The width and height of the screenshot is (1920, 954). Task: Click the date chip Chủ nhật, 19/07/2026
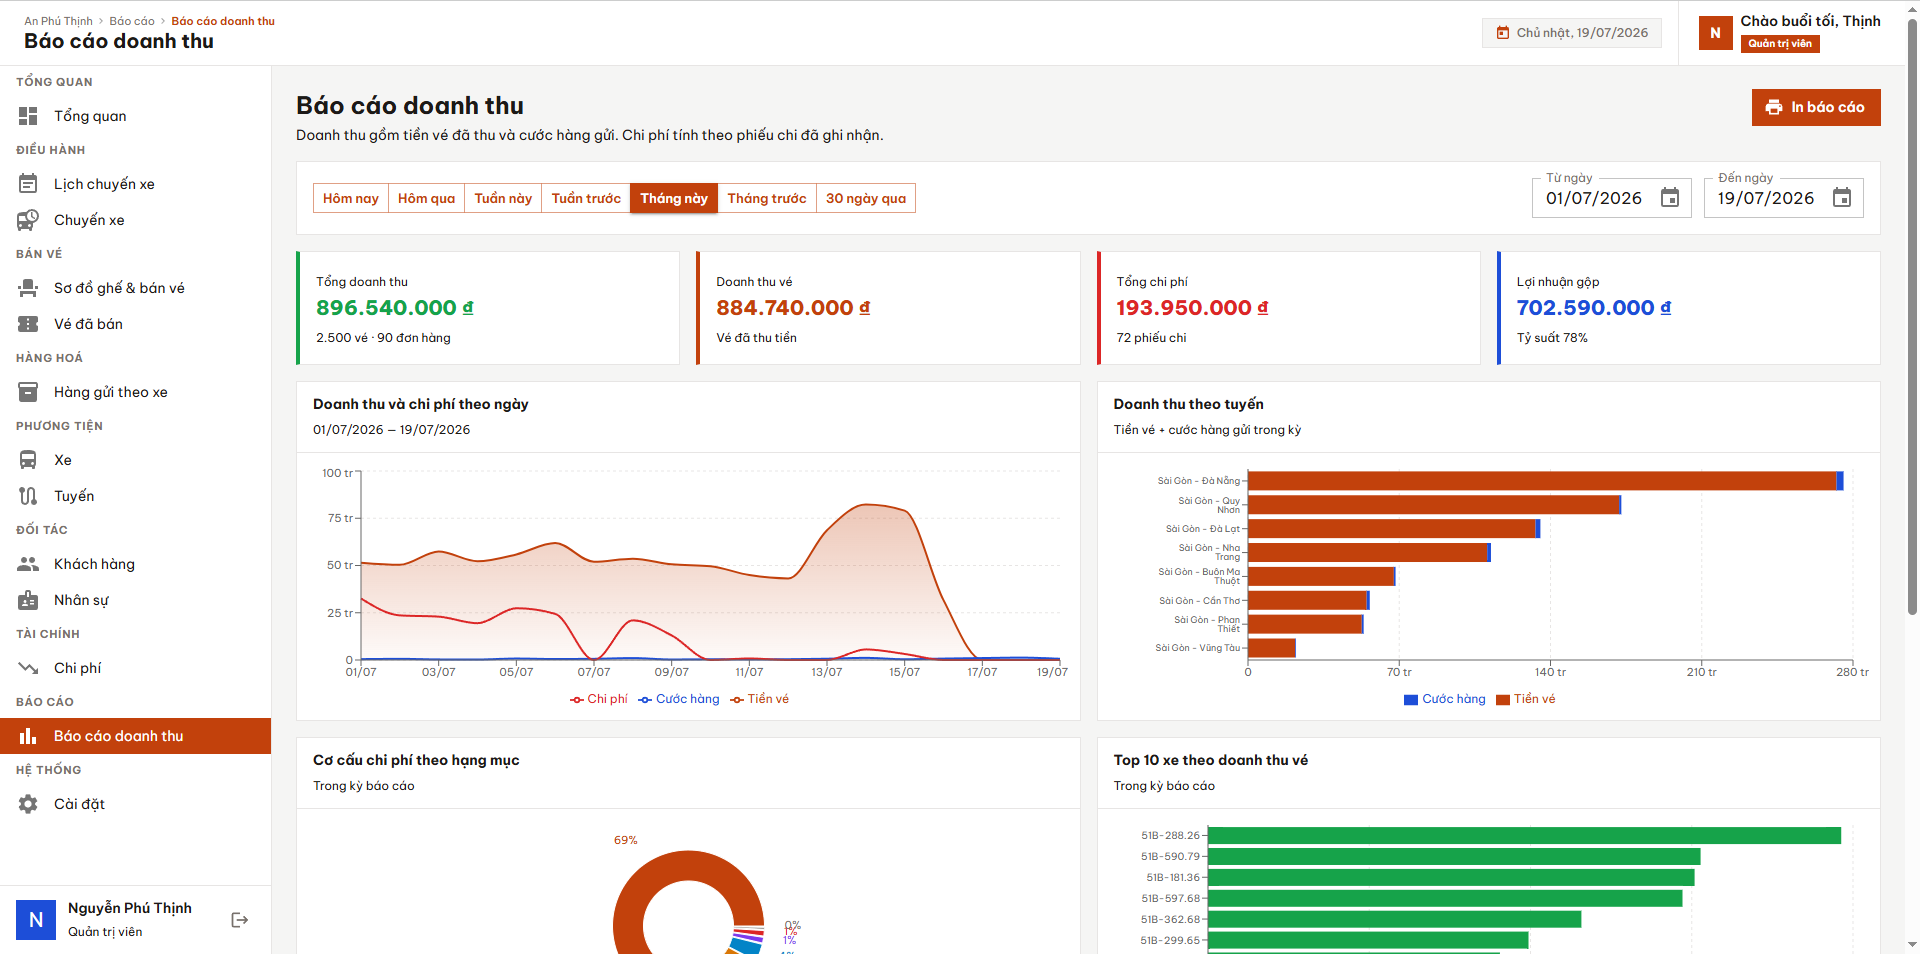coord(1572,33)
